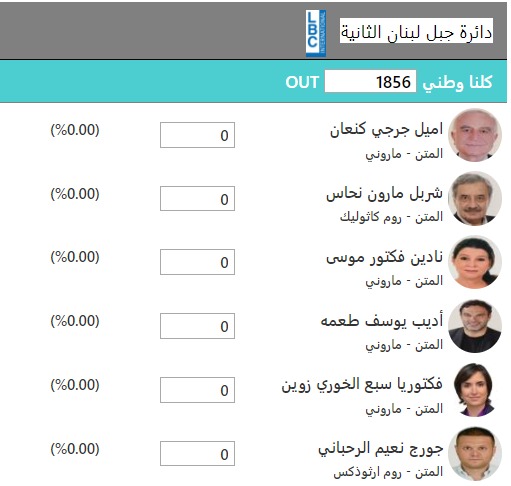Select photo of اميل جرجي كنعان
511x486 pixels.
coord(475,135)
